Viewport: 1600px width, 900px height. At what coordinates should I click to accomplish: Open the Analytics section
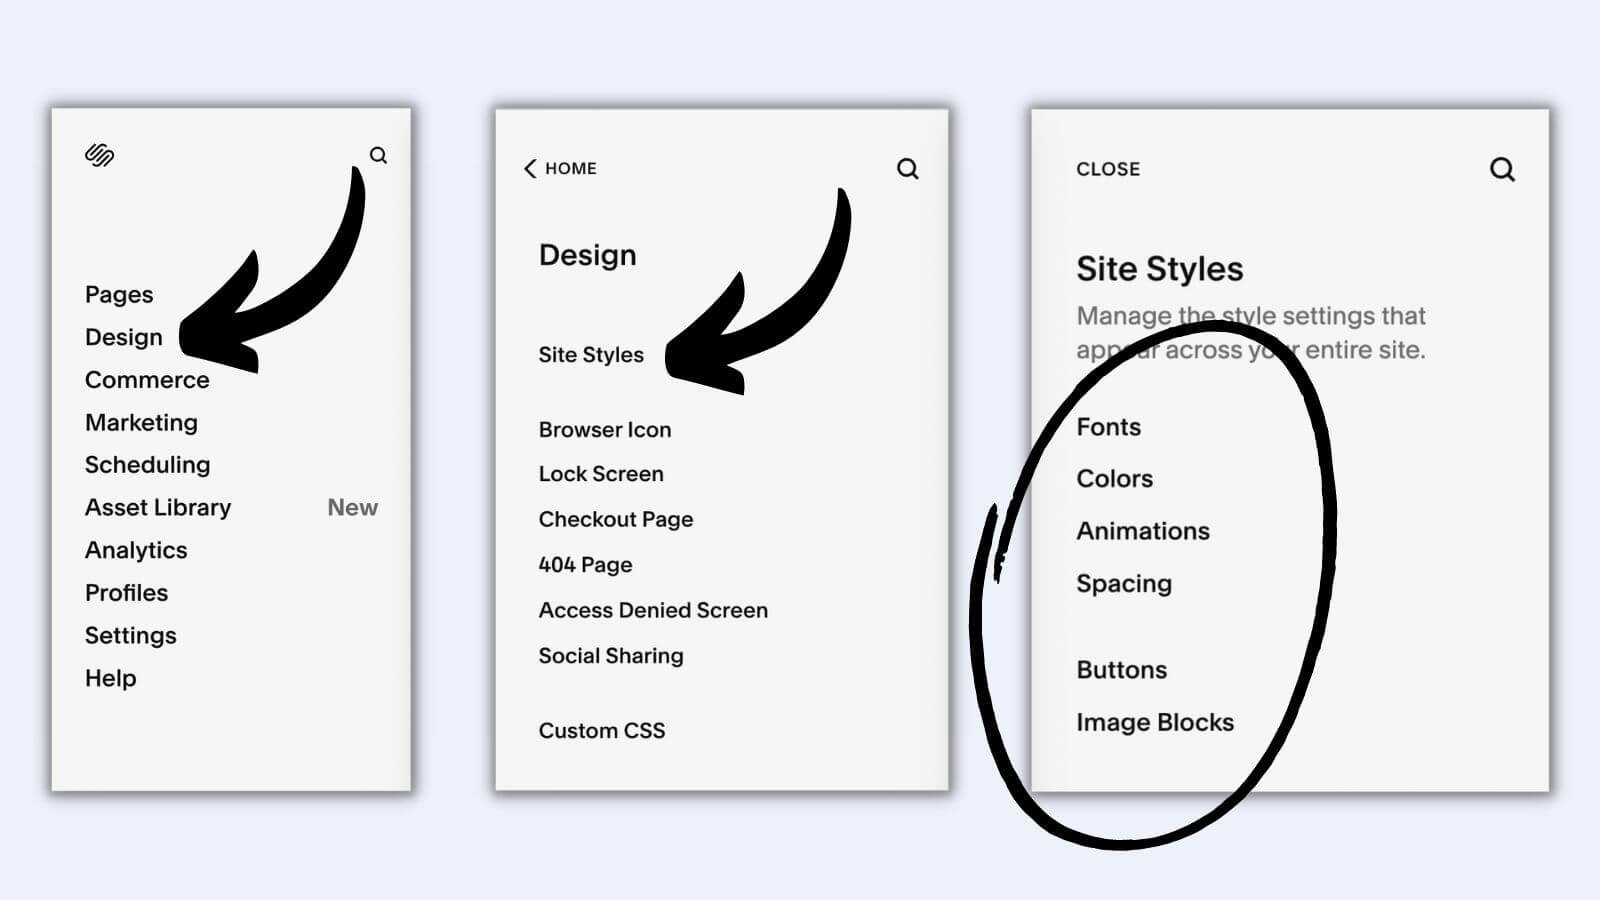click(x=136, y=550)
